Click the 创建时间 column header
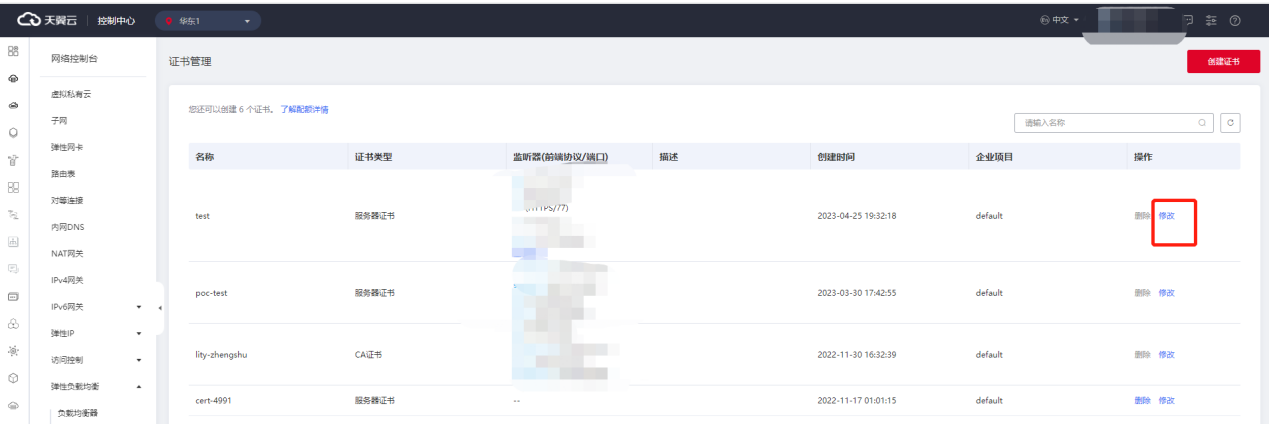The height and width of the screenshot is (424, 1269). pos(836,157)
